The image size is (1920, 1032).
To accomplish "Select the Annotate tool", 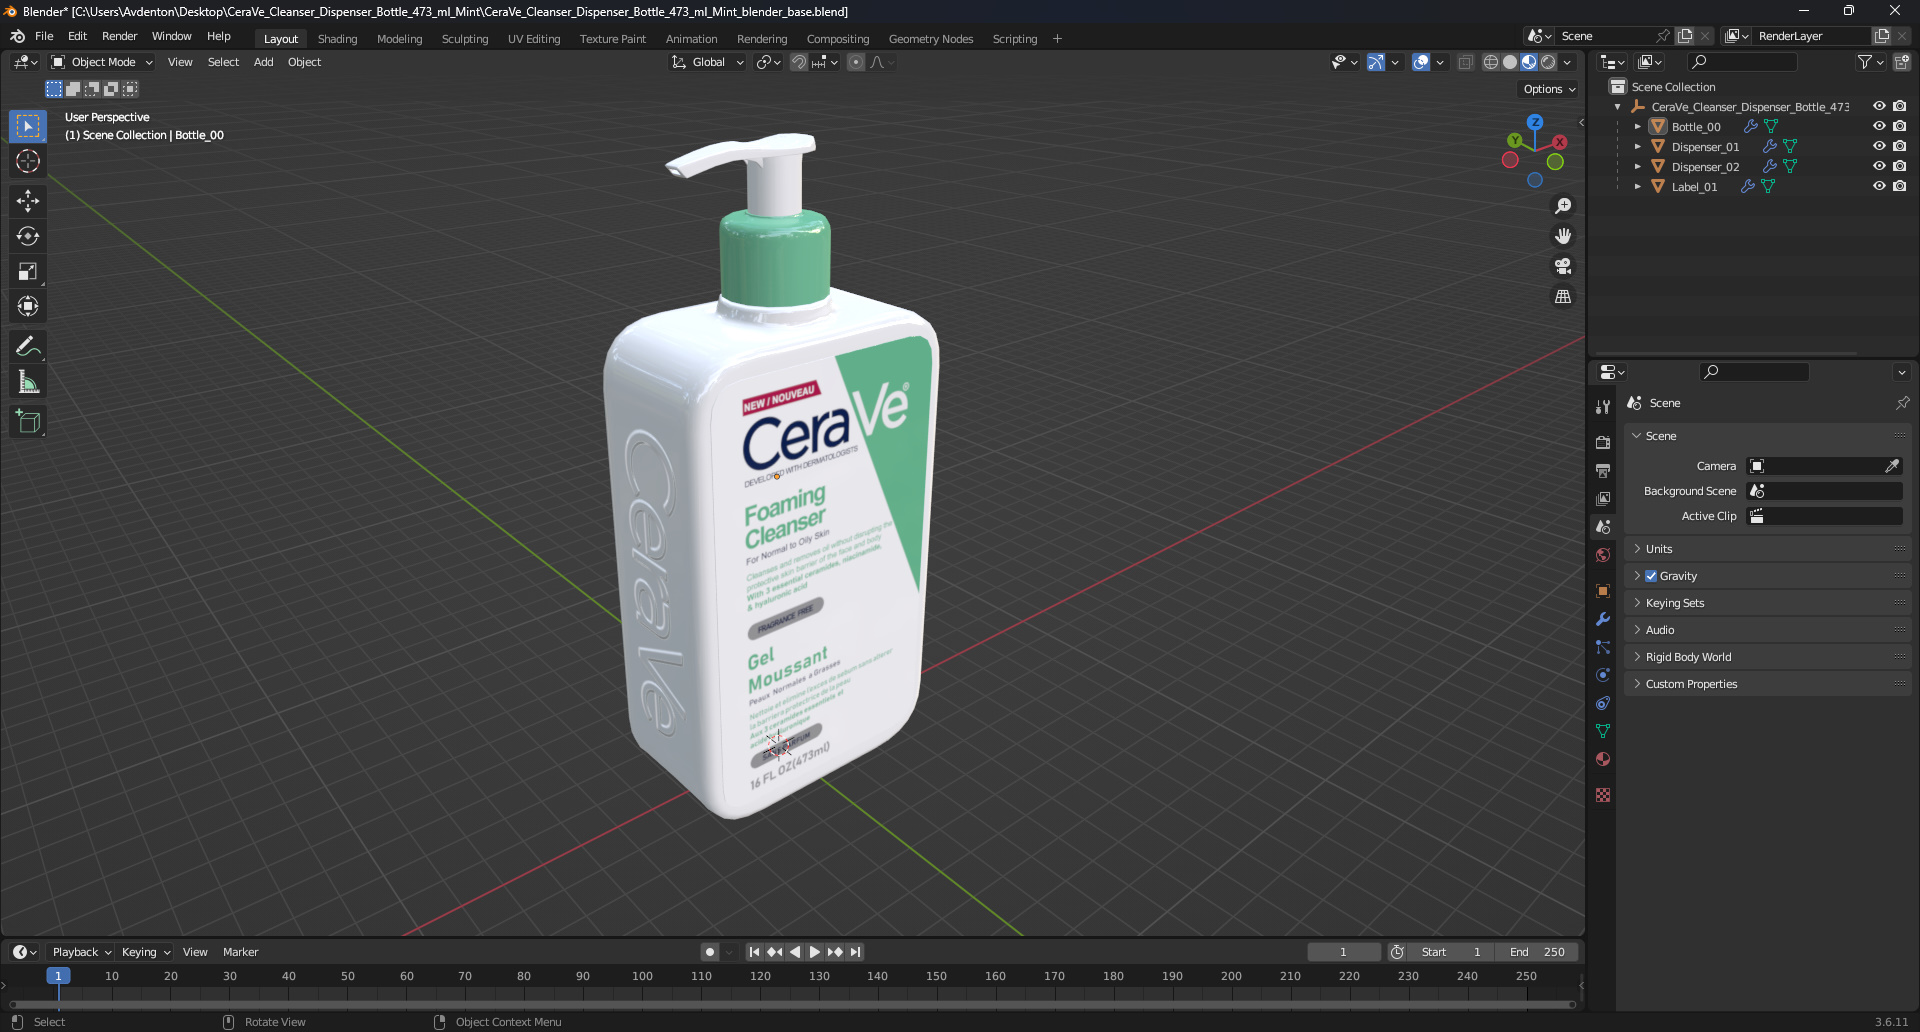I will [x=28, y=346].
